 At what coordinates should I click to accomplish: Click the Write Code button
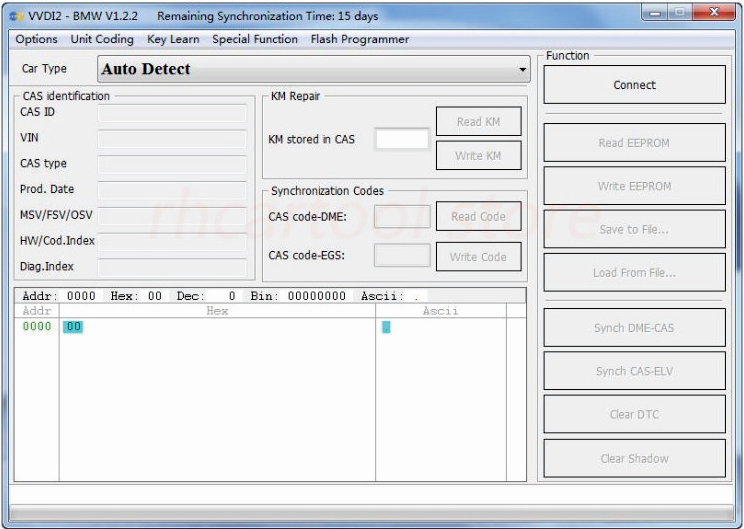coord(479,257)
